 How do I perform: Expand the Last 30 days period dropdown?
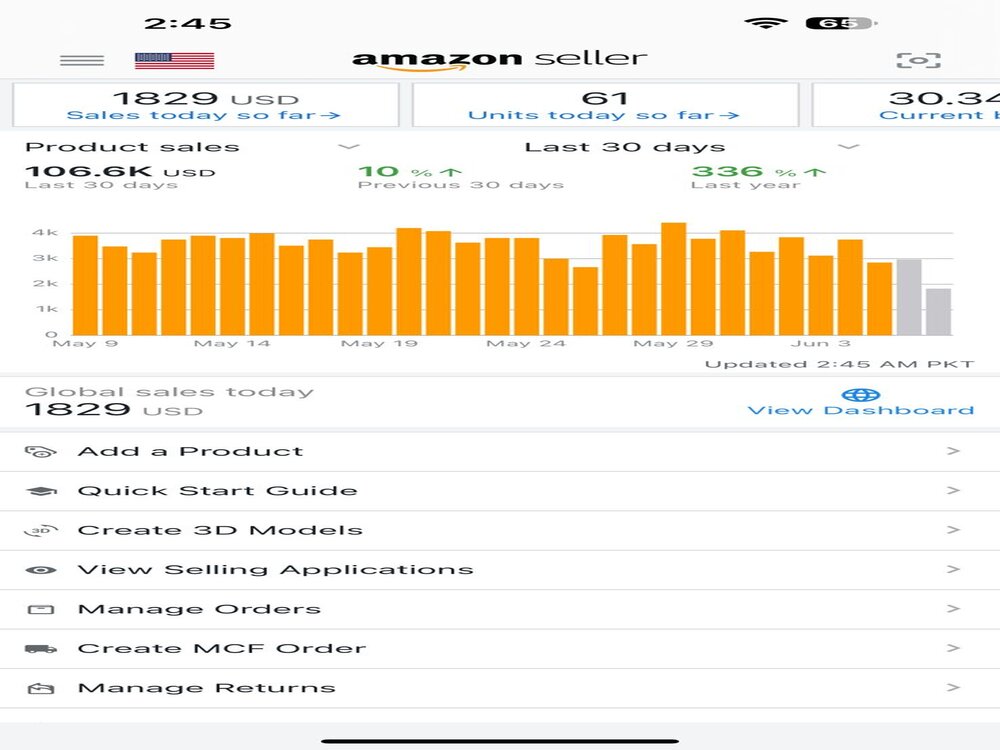(x=848, y=147)
